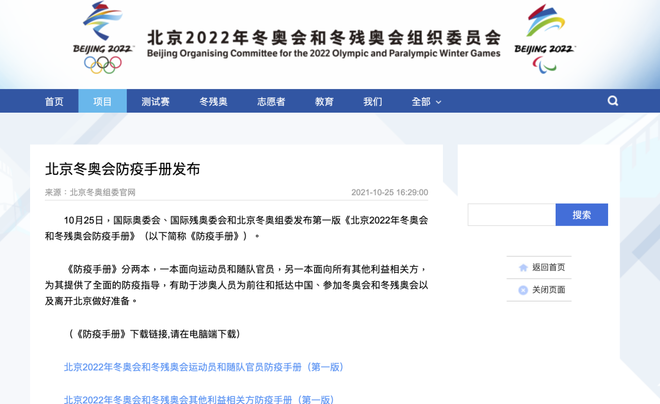
Task: Focus the sidebar search input field
Action: [x=511, y=215]
